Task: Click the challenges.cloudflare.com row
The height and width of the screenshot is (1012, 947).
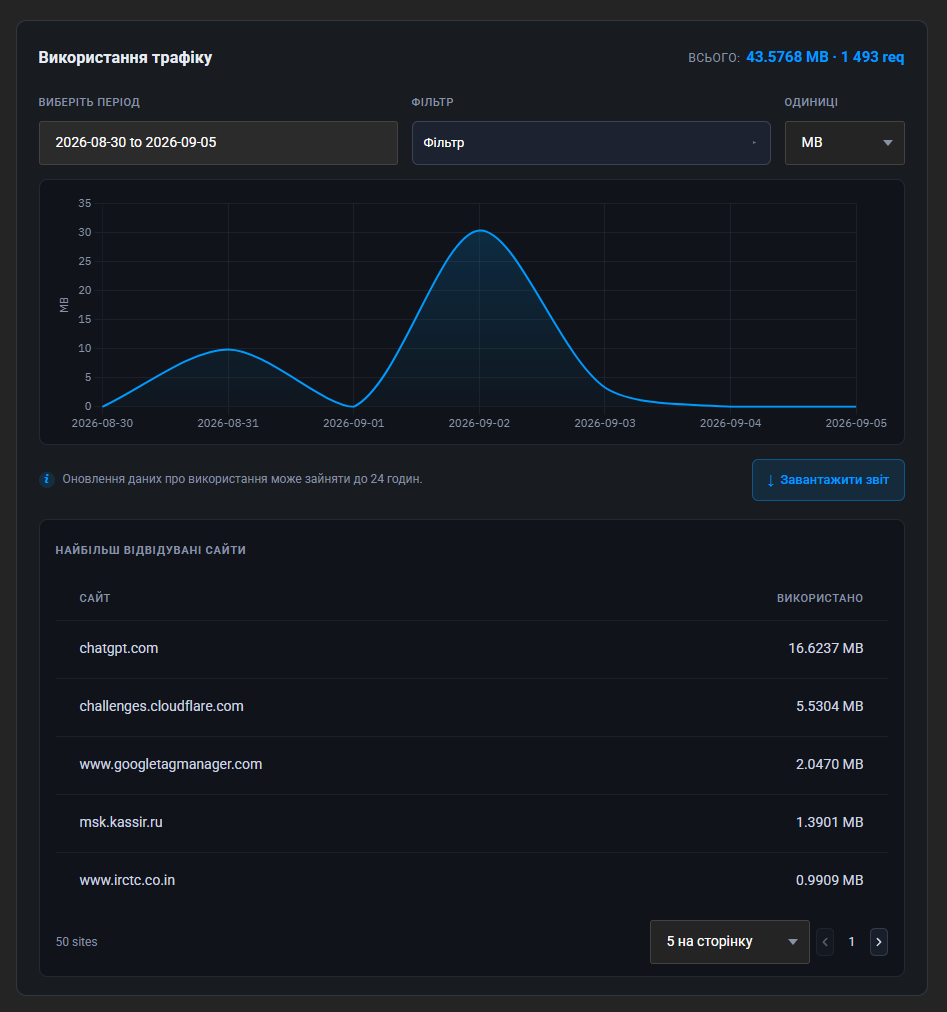Action: (x=472, y=707)
